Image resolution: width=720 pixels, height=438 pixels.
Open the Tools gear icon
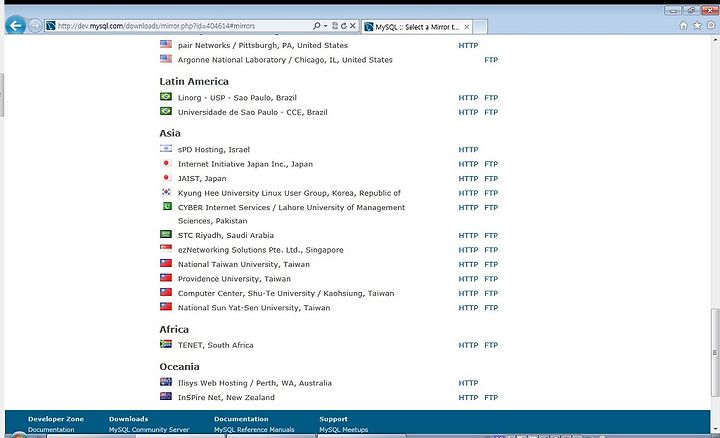[x=711, y=26]
